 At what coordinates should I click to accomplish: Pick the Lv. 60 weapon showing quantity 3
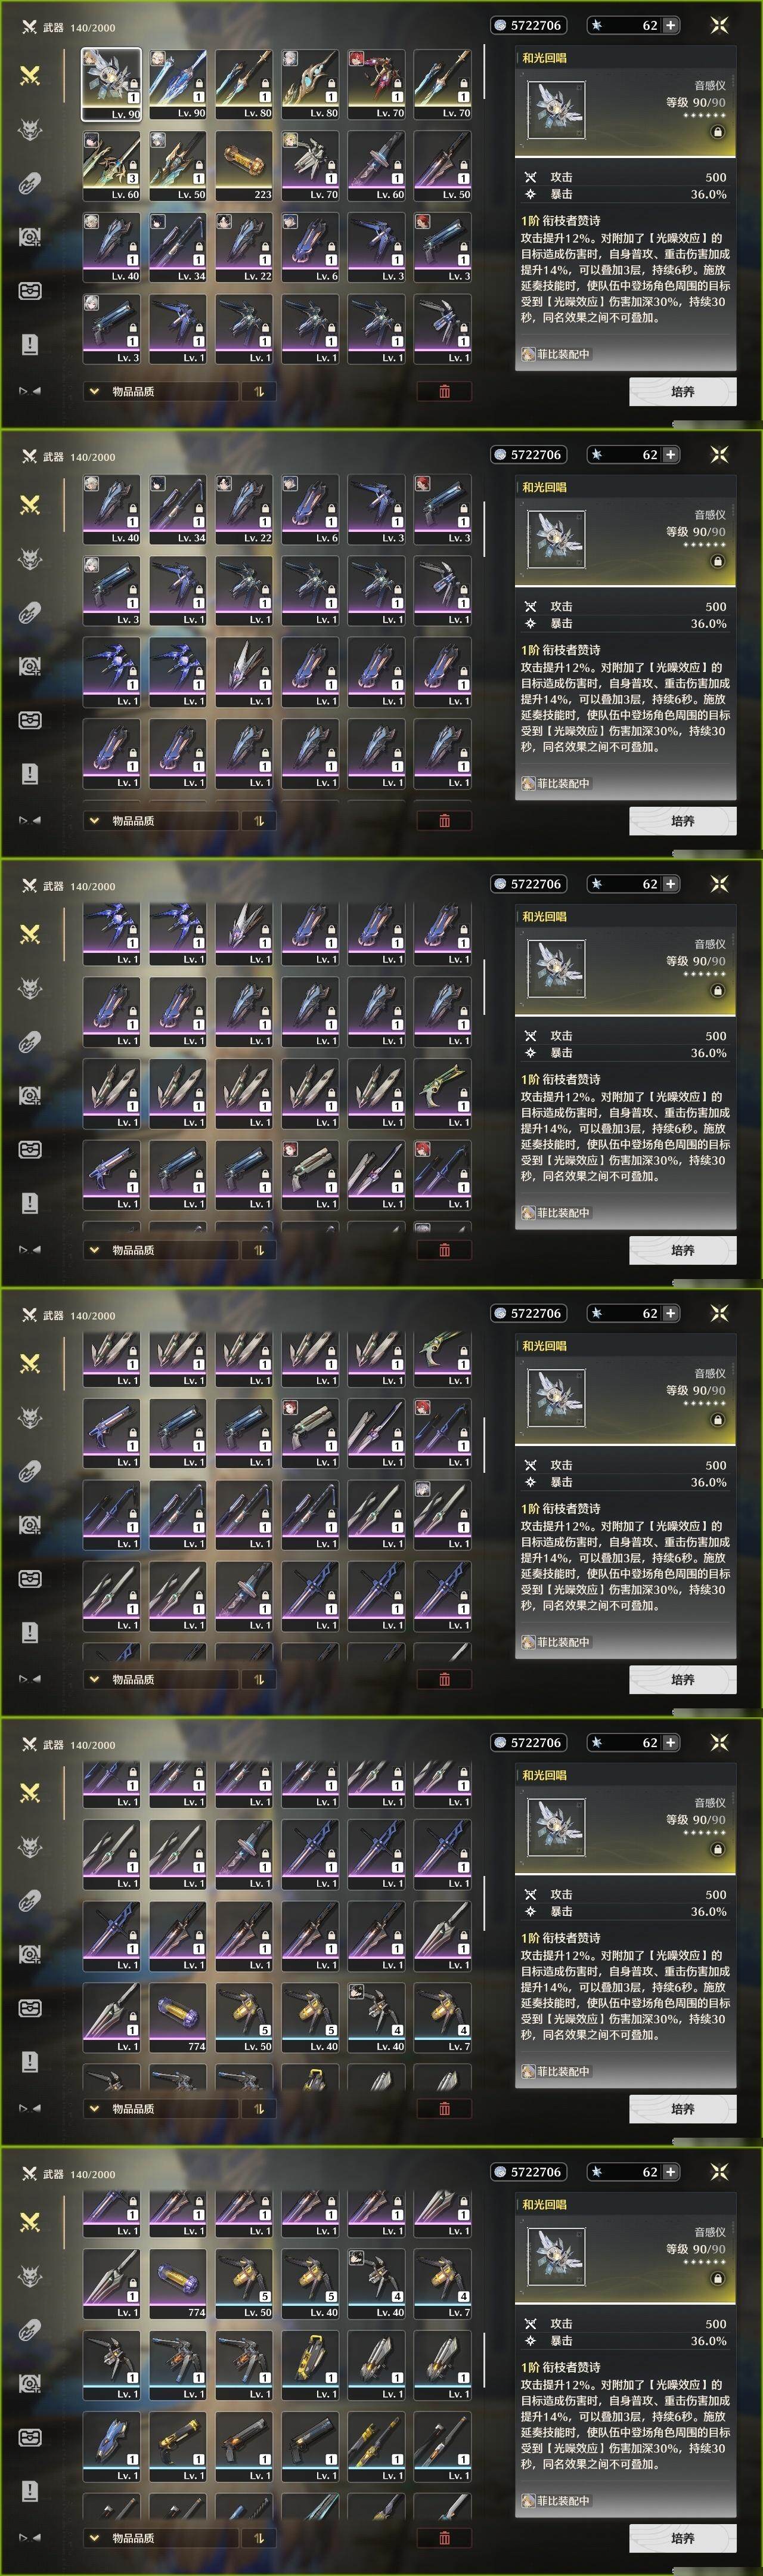111,166
